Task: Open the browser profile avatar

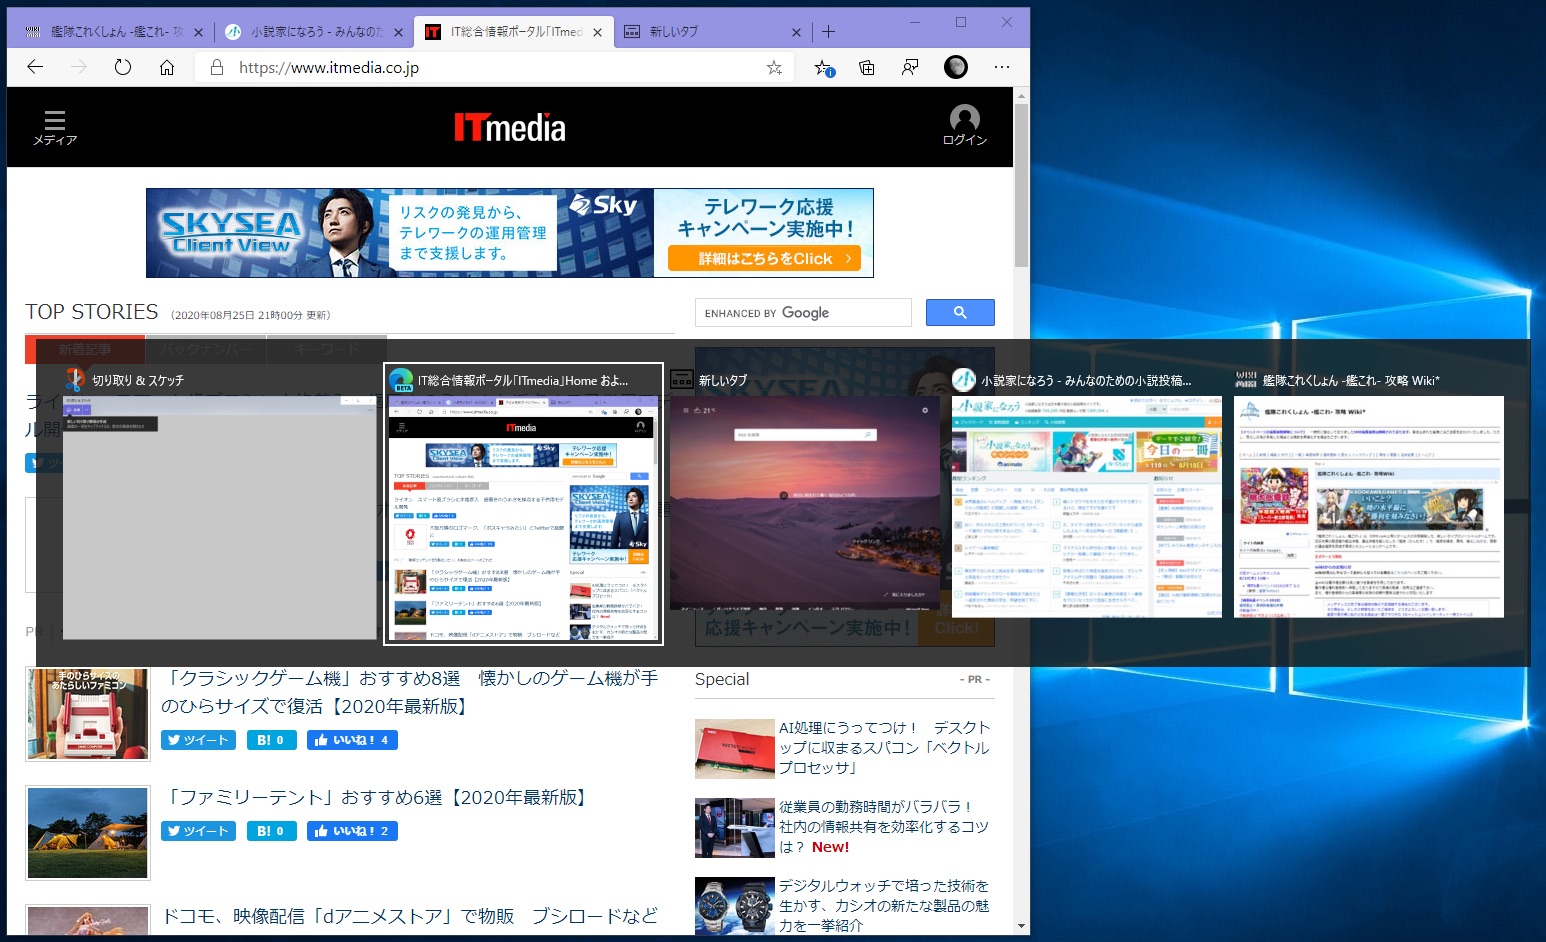Action: click(x=956, y=67)
